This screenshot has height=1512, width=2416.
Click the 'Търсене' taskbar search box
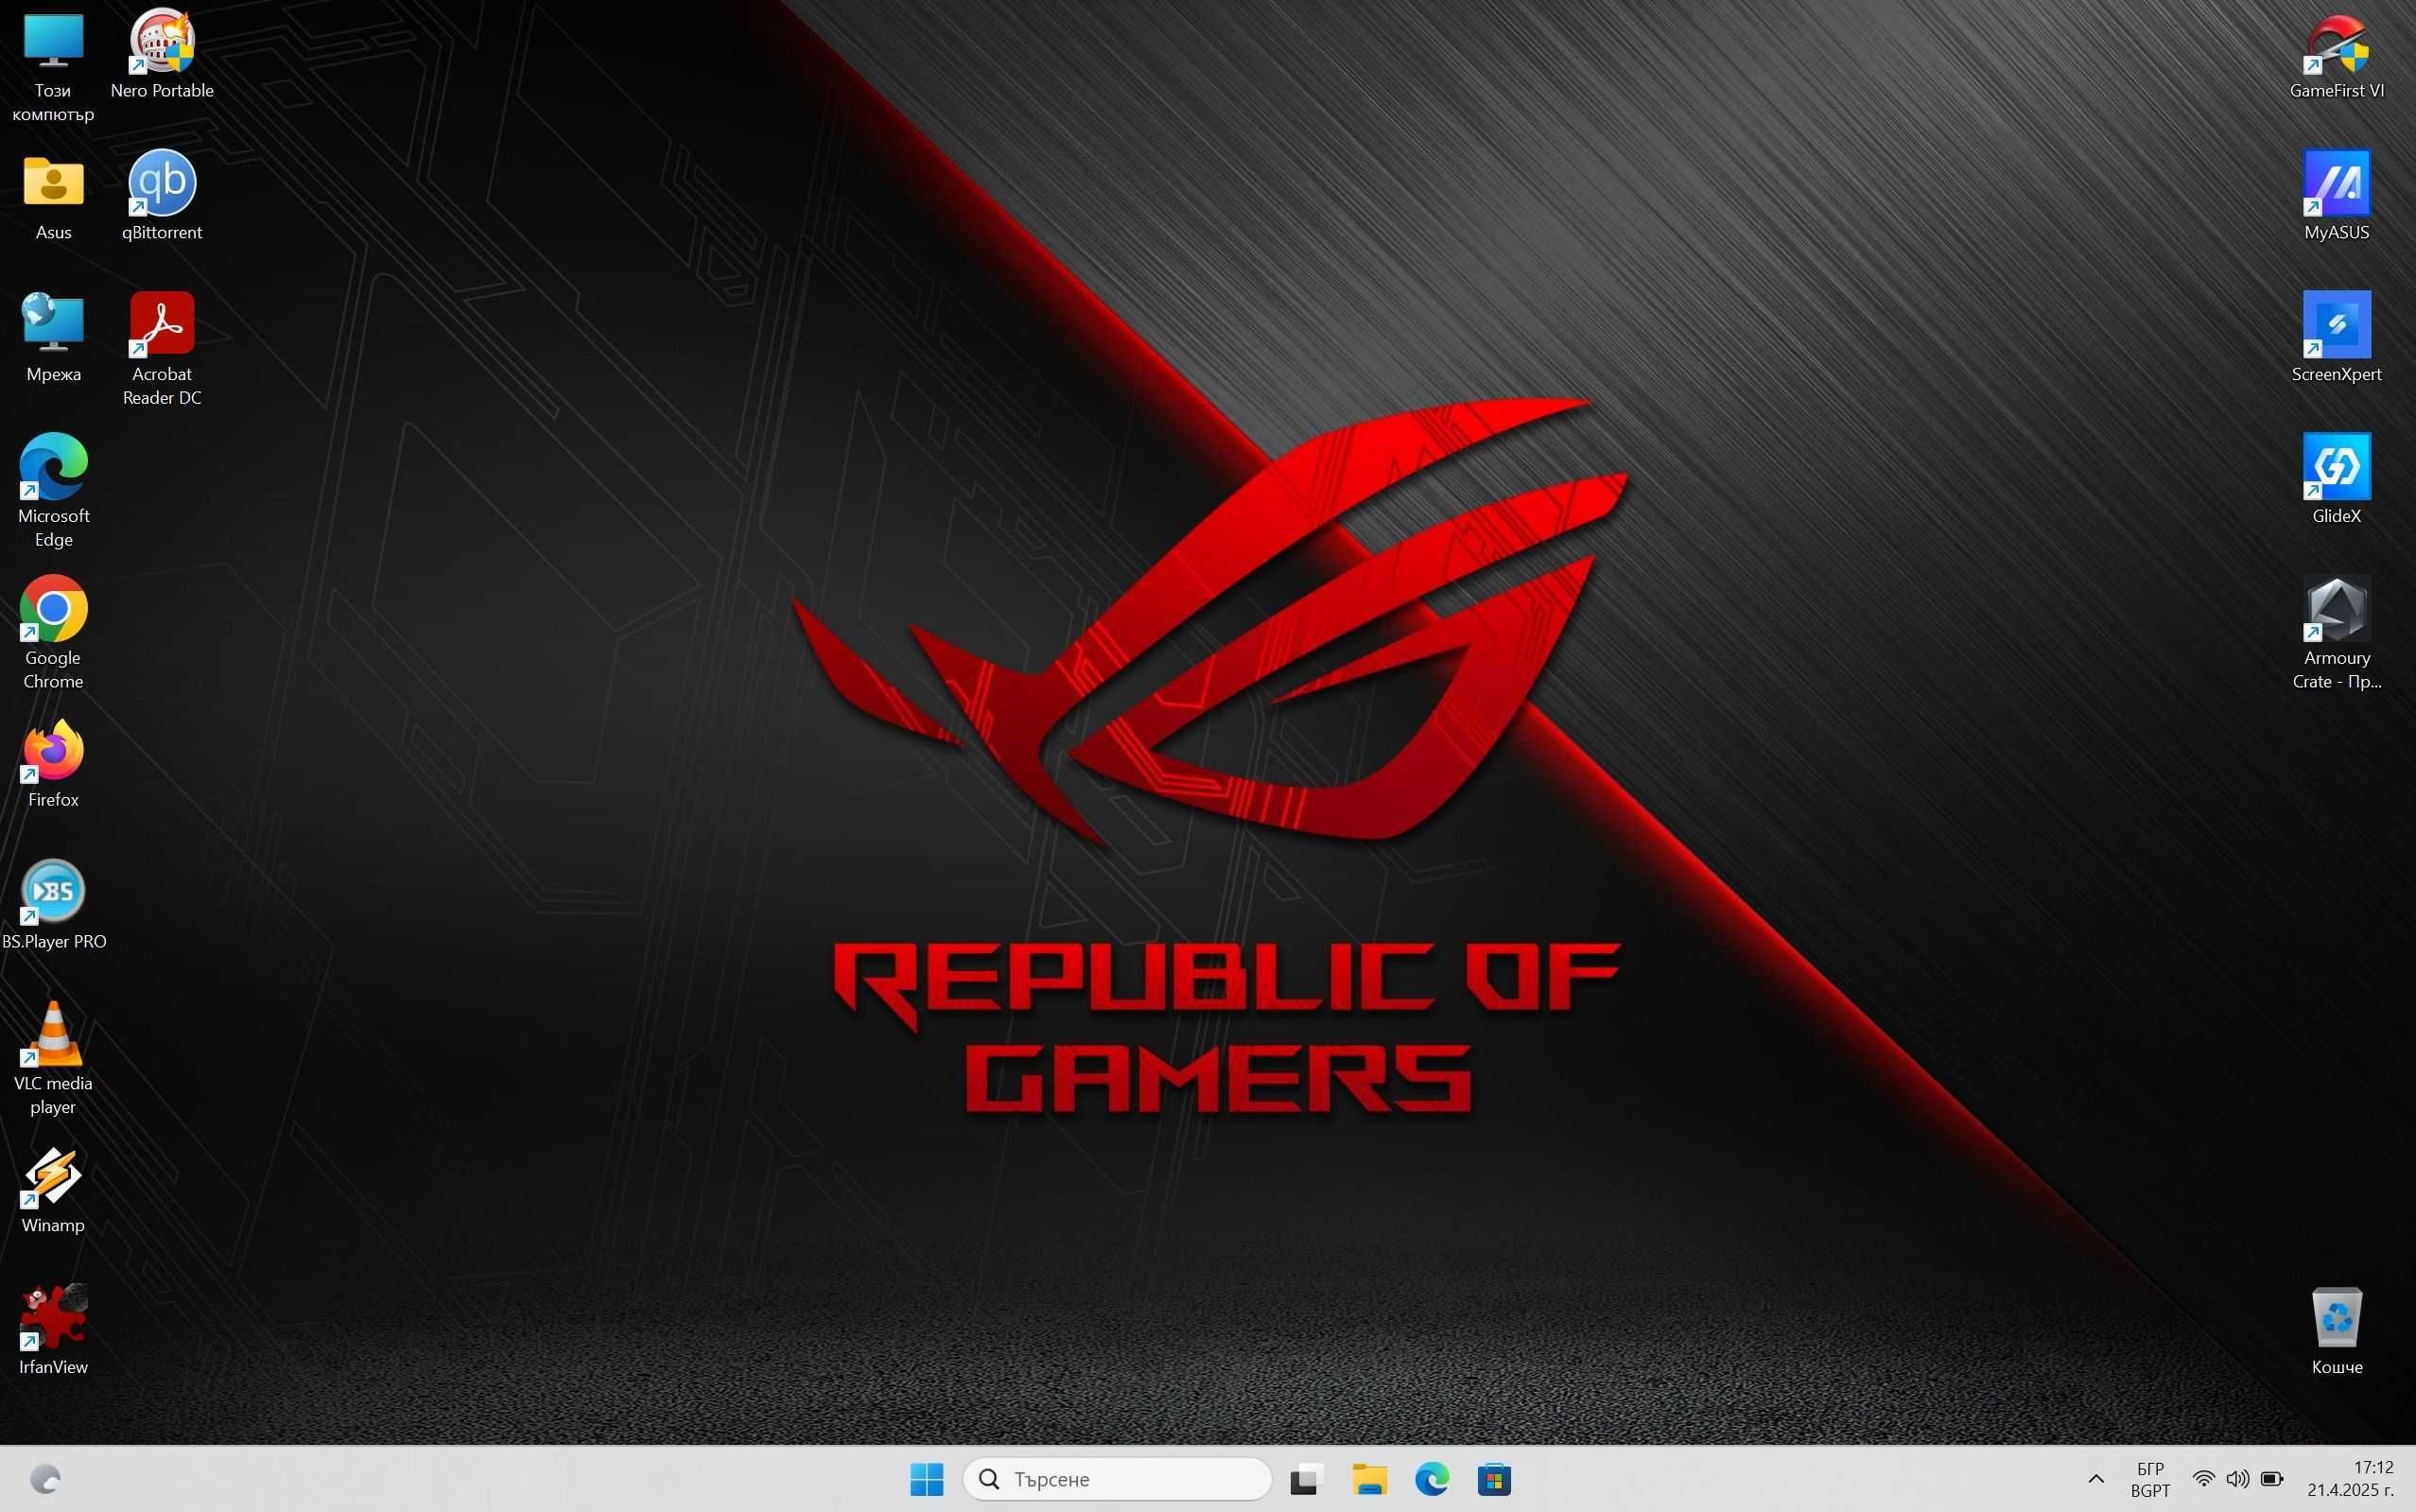(1117, 1479)
